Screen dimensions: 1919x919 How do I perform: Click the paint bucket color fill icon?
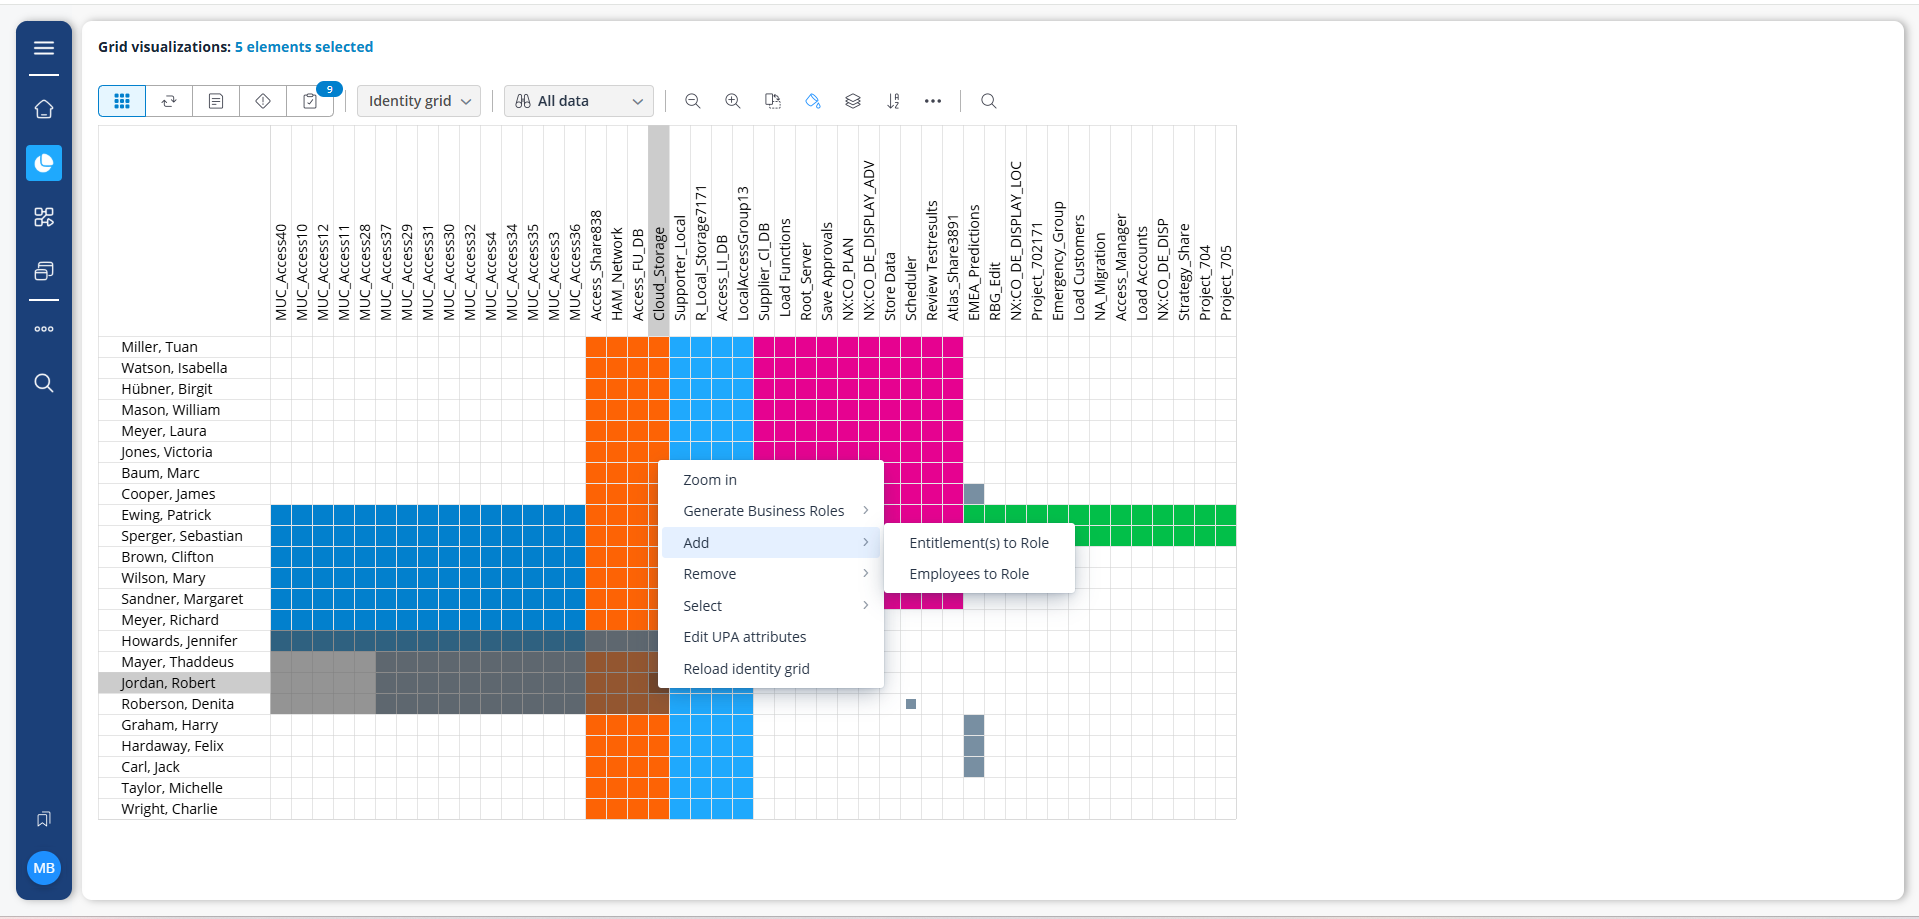coord(812,101)
